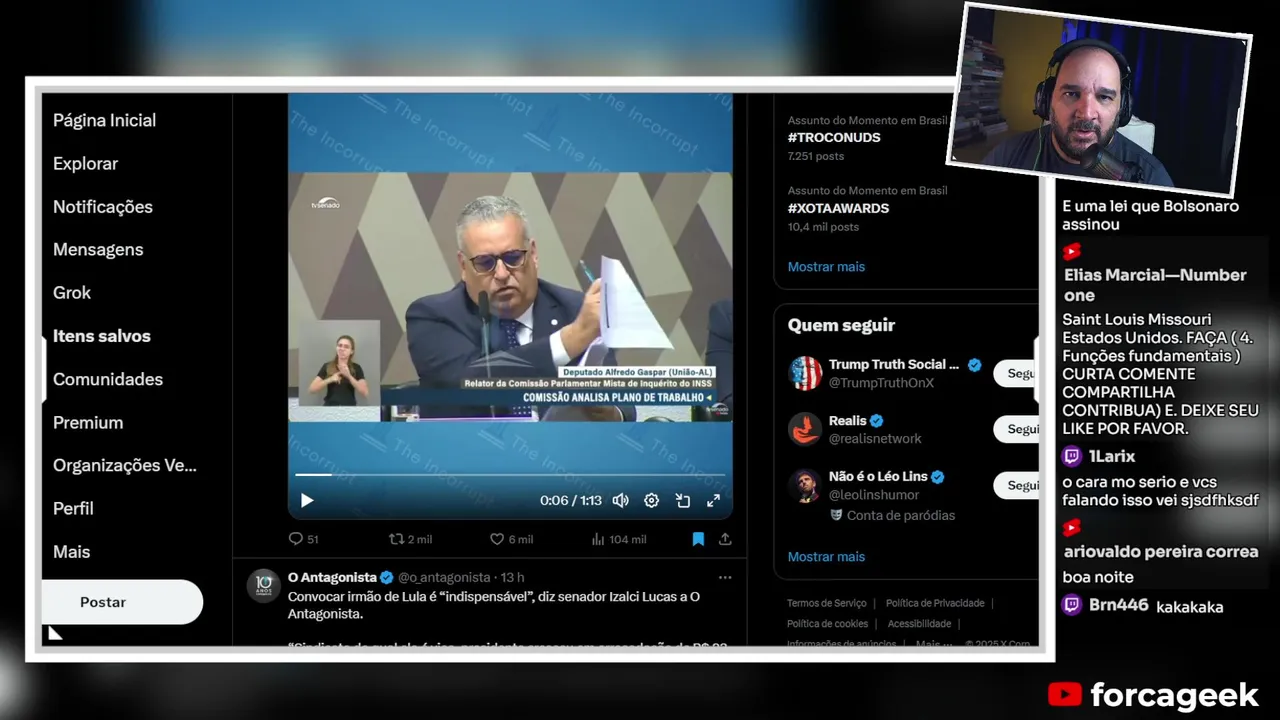This screenshot has height=720, width=1280.
Task: Open Mensagens in sidebar
Action: click(98, 250)
